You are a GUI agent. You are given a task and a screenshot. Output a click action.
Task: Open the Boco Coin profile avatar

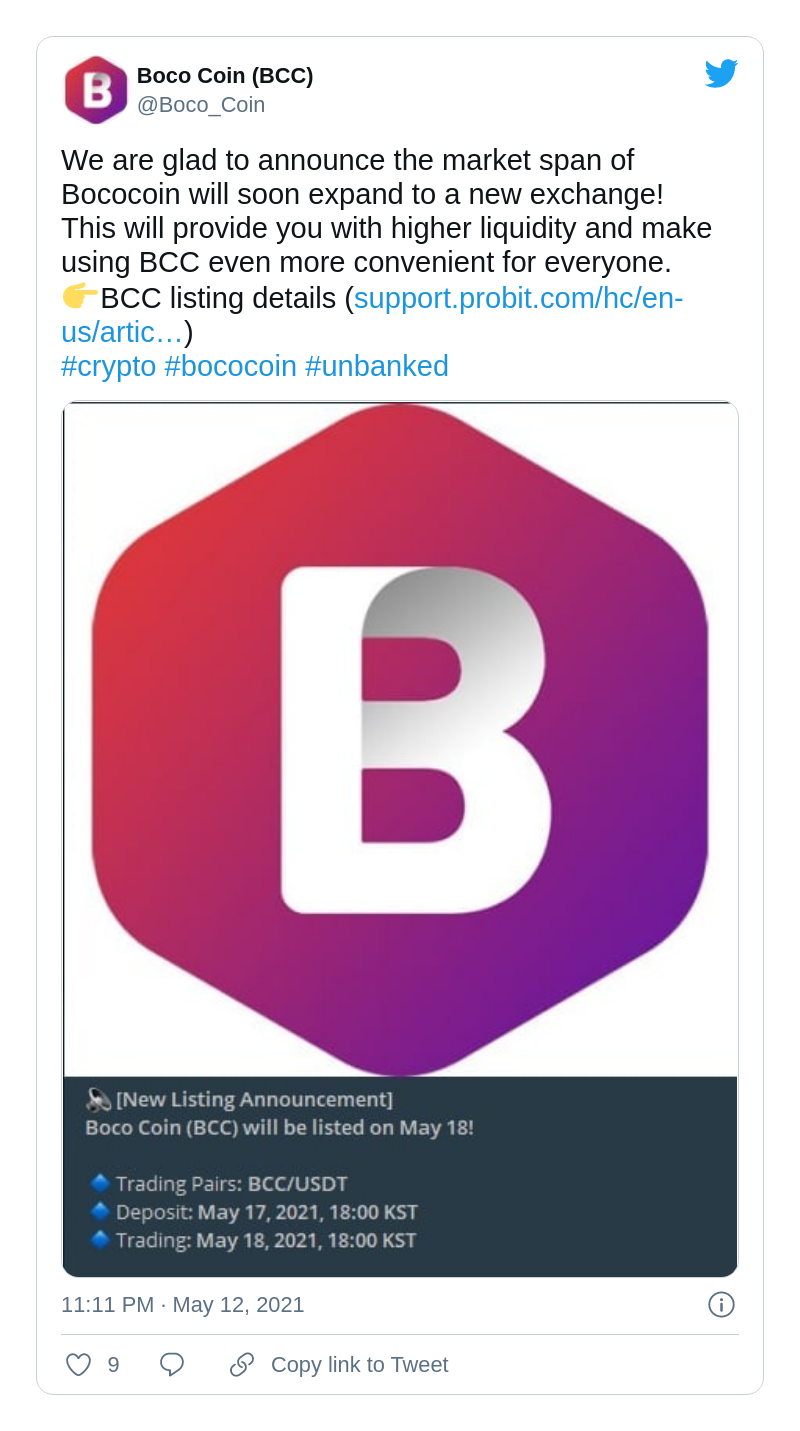coord(96,90)
